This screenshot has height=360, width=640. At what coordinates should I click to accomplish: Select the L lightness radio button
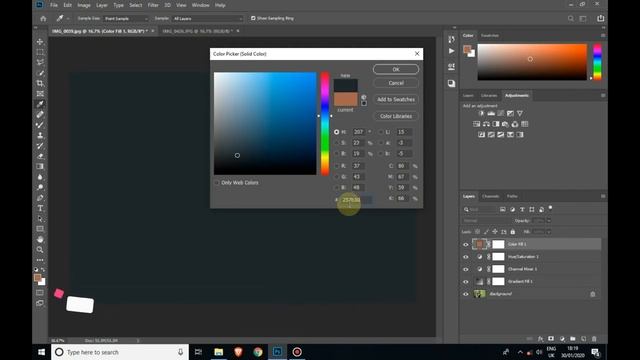(x=381, y=132)
